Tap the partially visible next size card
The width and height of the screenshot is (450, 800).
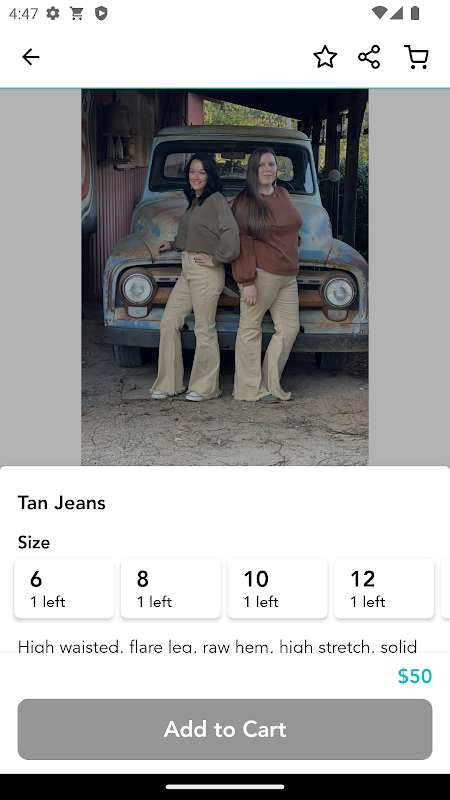pyautogui.click(x=445, y=588)
